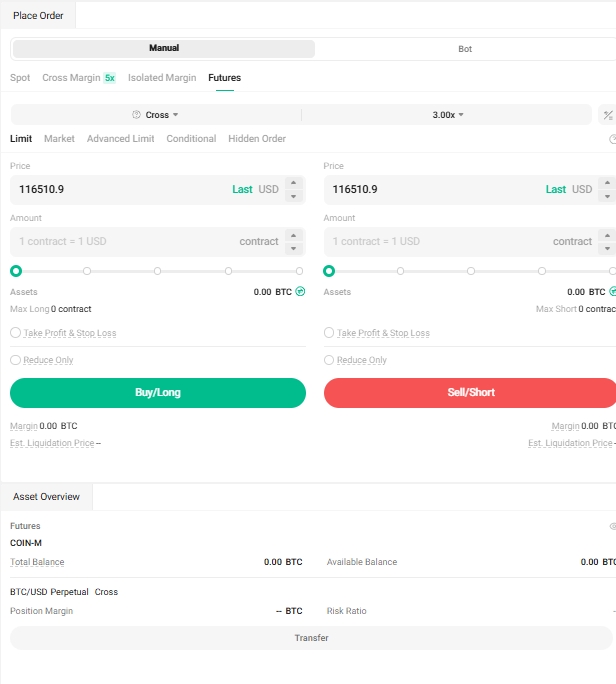Click the transfer icon beside Buy-side BTC assets
This screenshot has width=616, height=684.
[x=300, y=292]
